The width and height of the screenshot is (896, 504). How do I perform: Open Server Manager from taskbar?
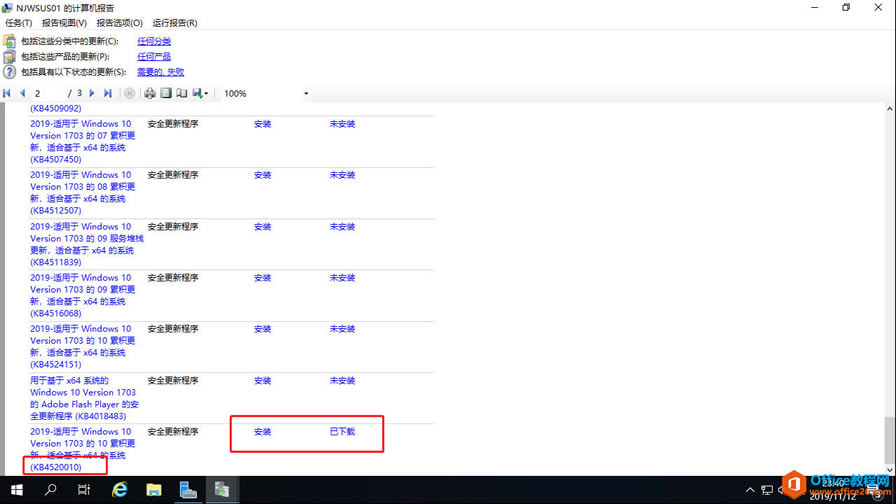click(188, 490)
